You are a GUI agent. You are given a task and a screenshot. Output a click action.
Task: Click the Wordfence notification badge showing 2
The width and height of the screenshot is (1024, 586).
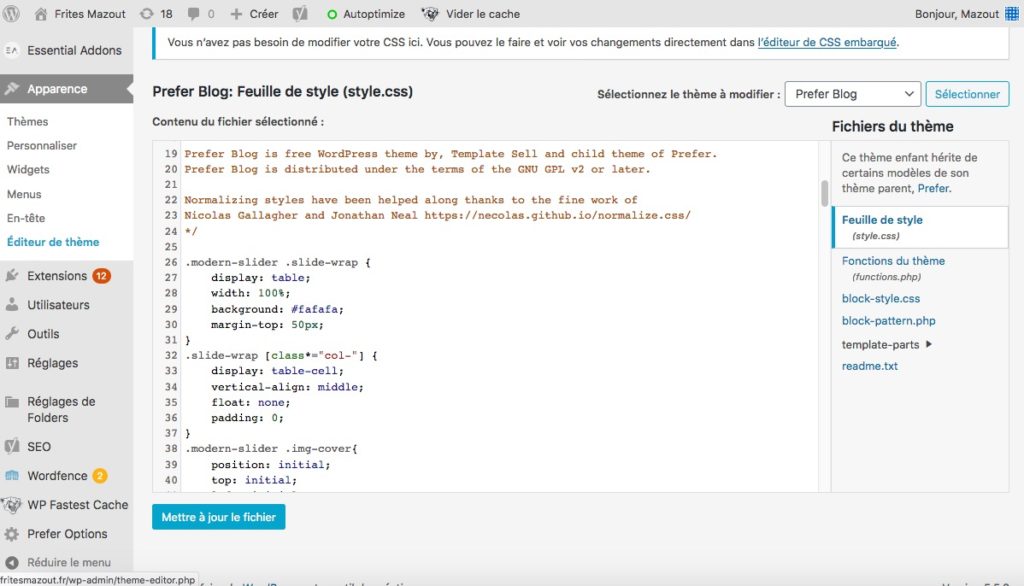pyautogui.click(x=99, y=476)
